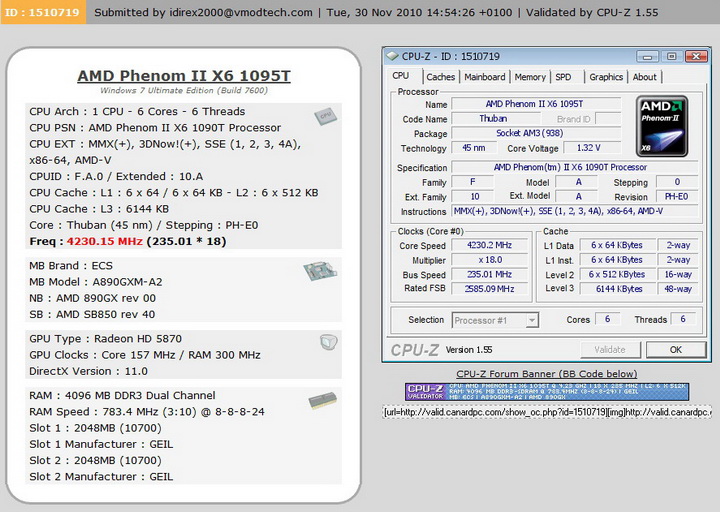
Task: Click the CPU-Z Forum Banner link
Action: (x=546, y=374)
